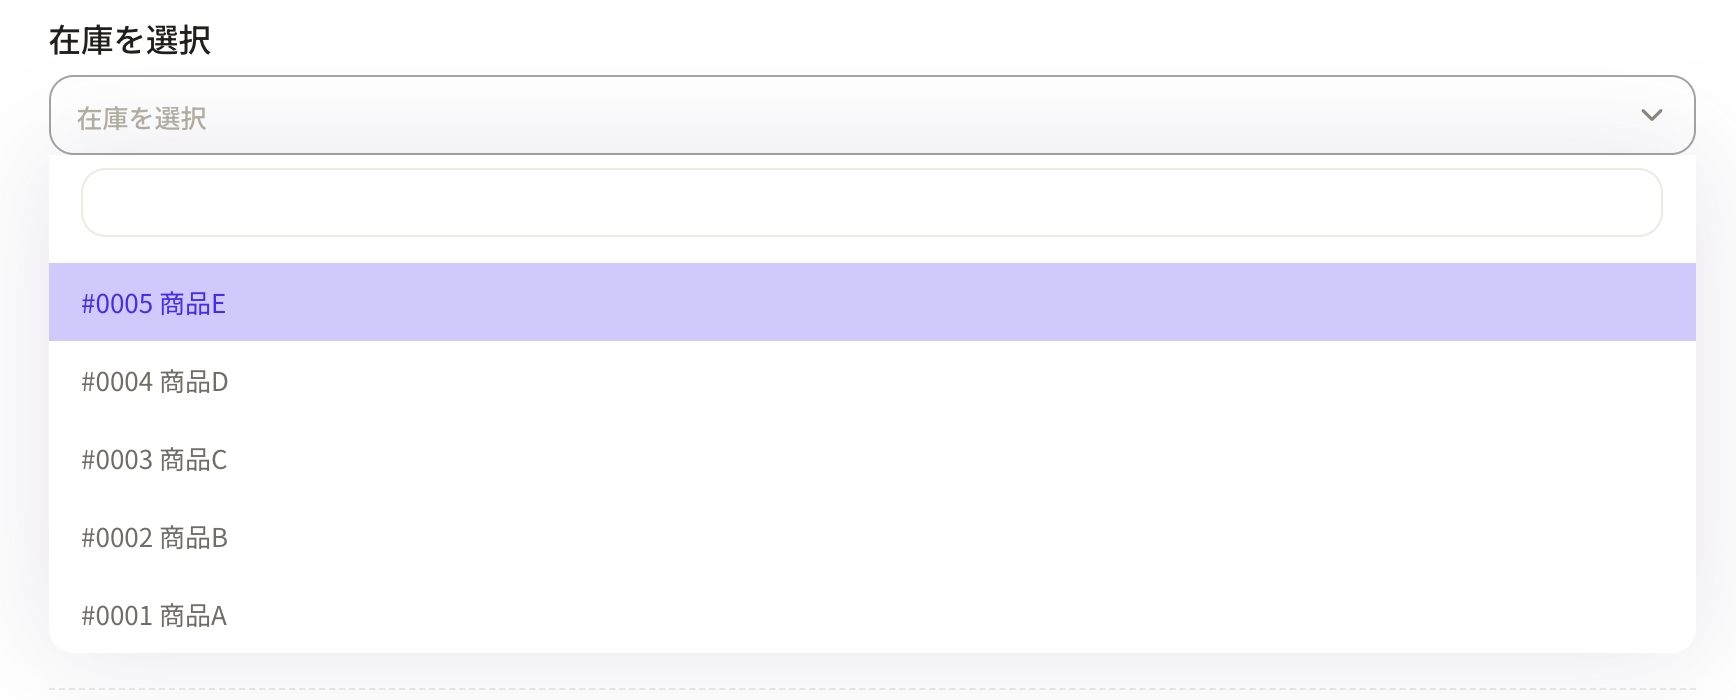Pick the #0003 商品C option
The height and width of the screenshot is (700, 1736).
pos(154,460)
